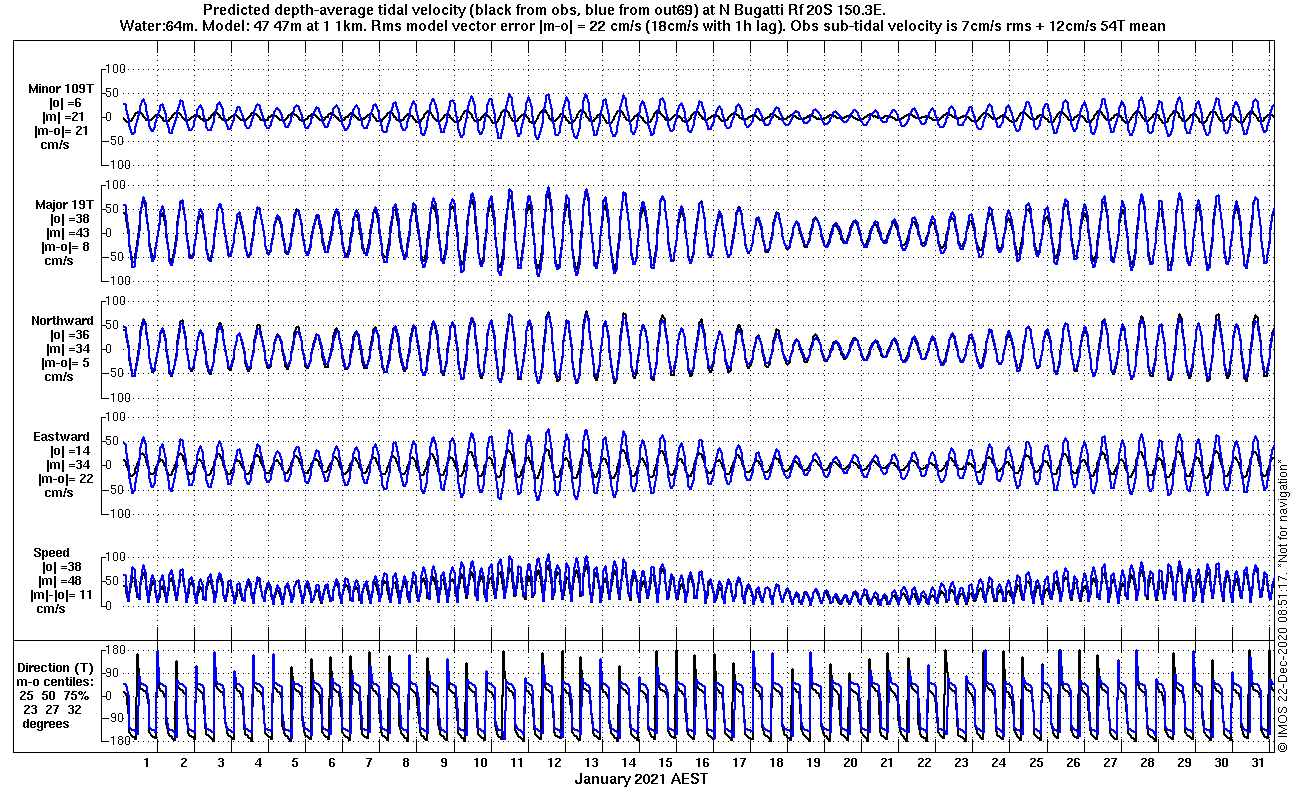Select the 'Minor 109T' panel label

pyautogui.click(x=61, y=89)
